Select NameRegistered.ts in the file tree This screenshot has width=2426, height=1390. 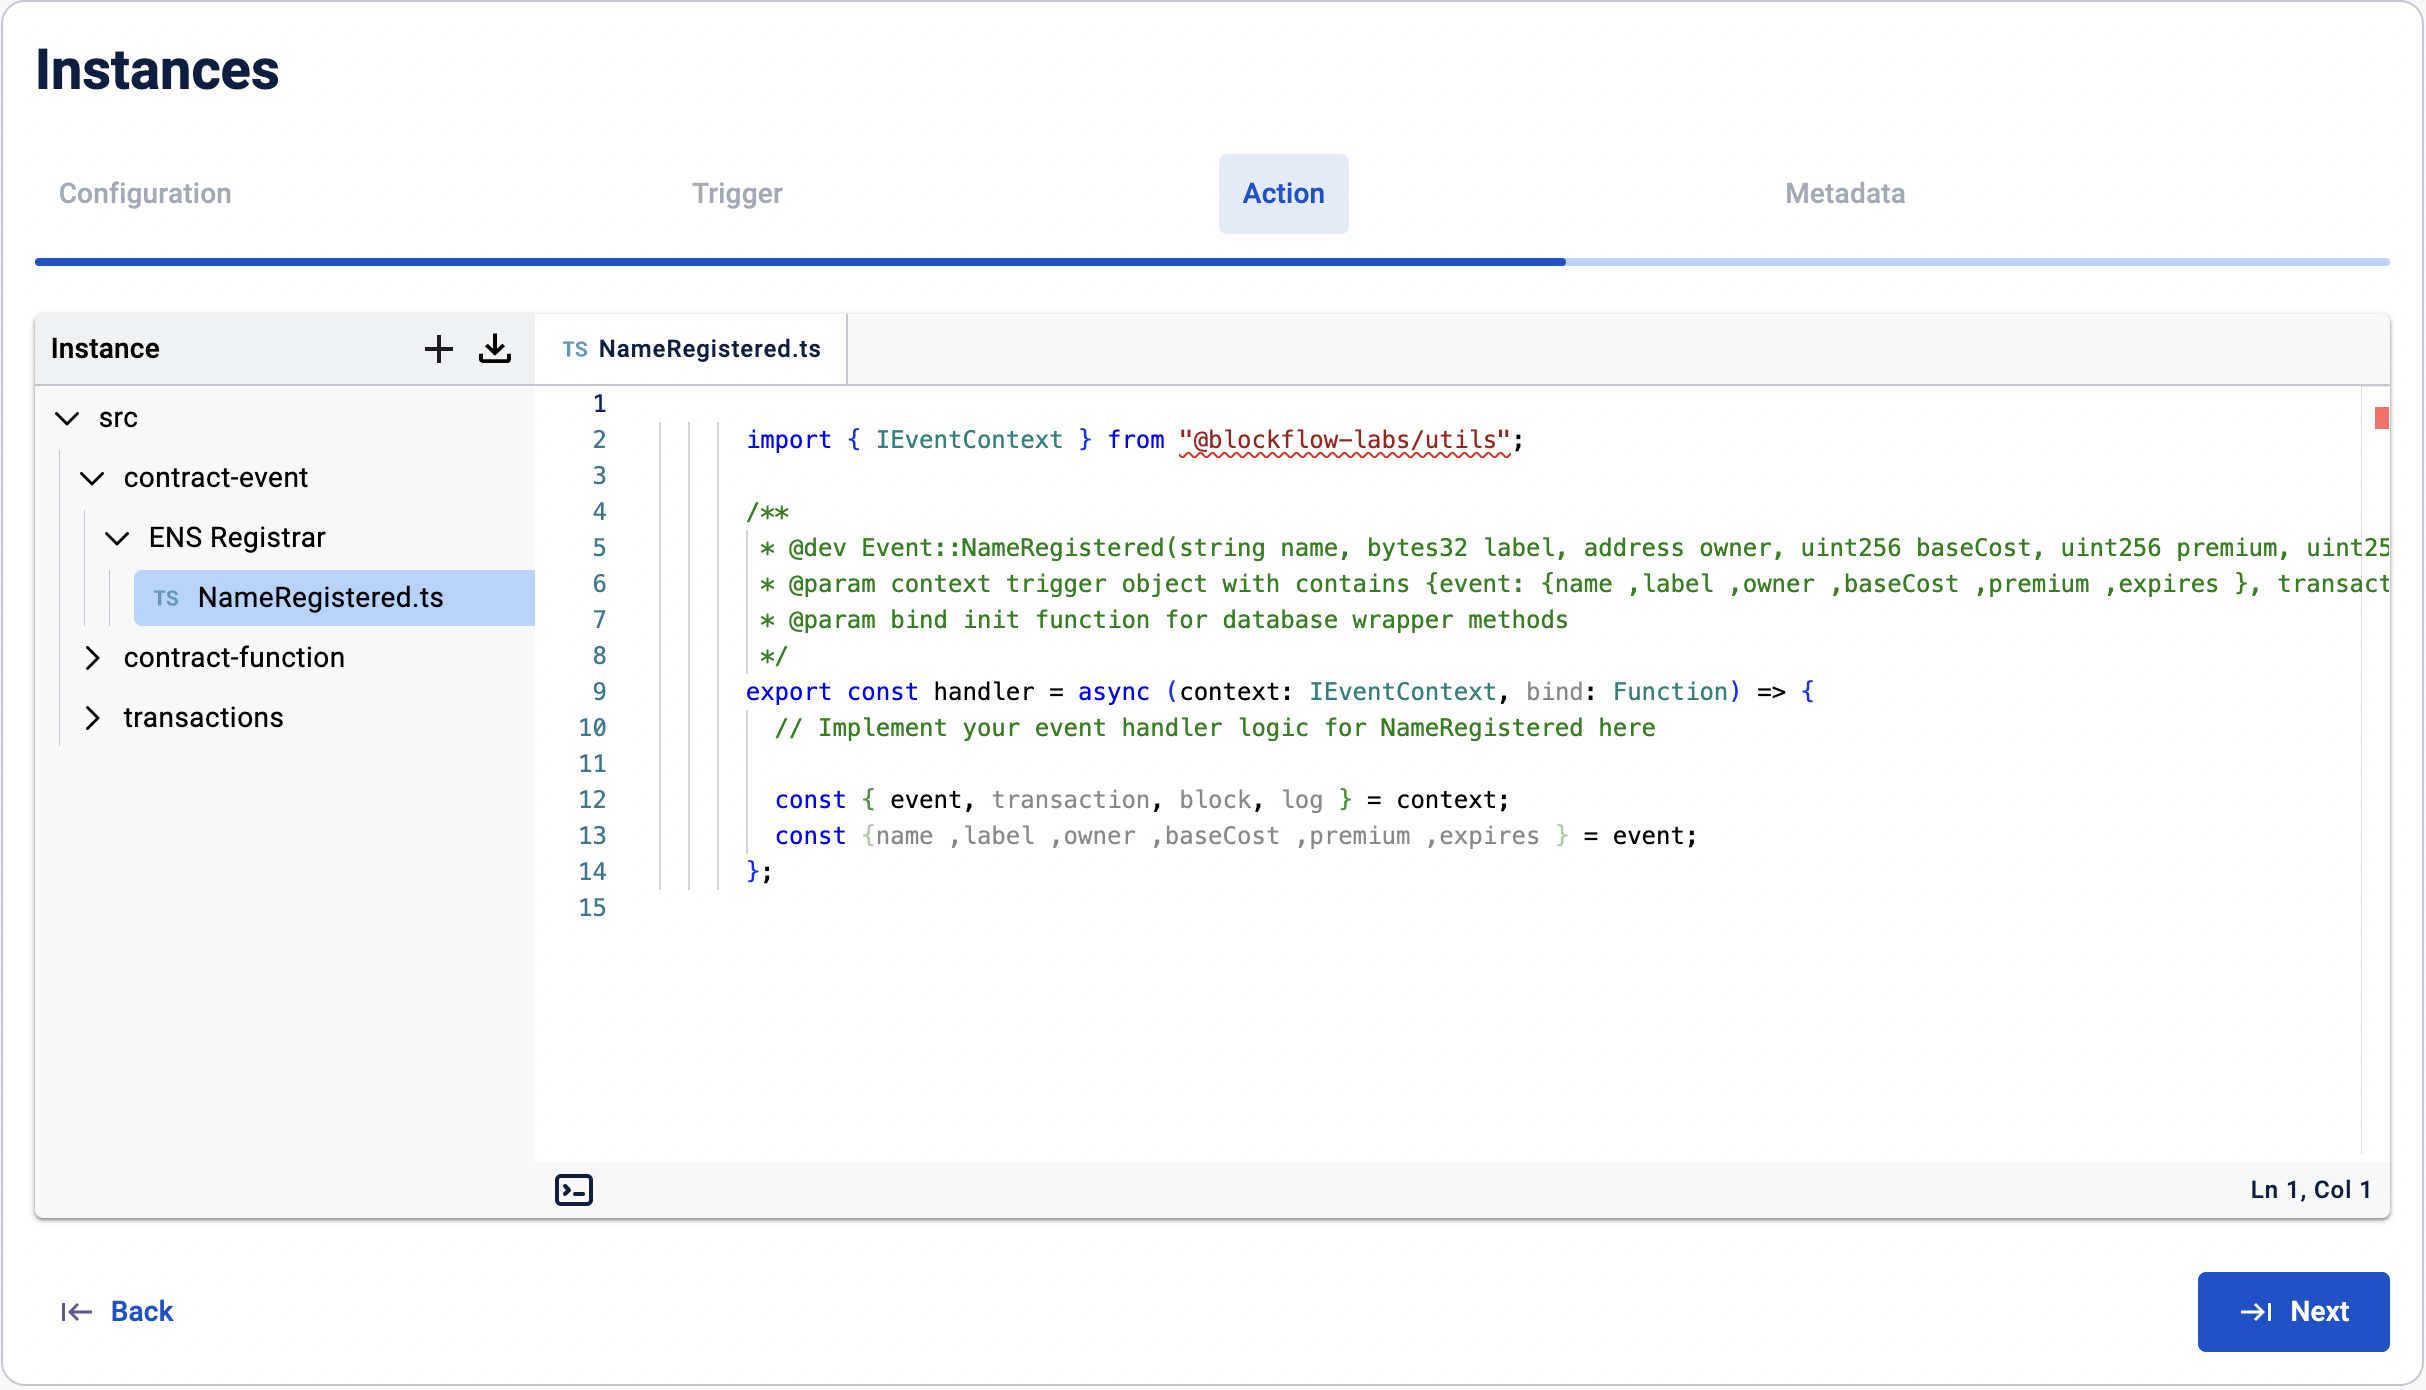(x=320, y=598)
